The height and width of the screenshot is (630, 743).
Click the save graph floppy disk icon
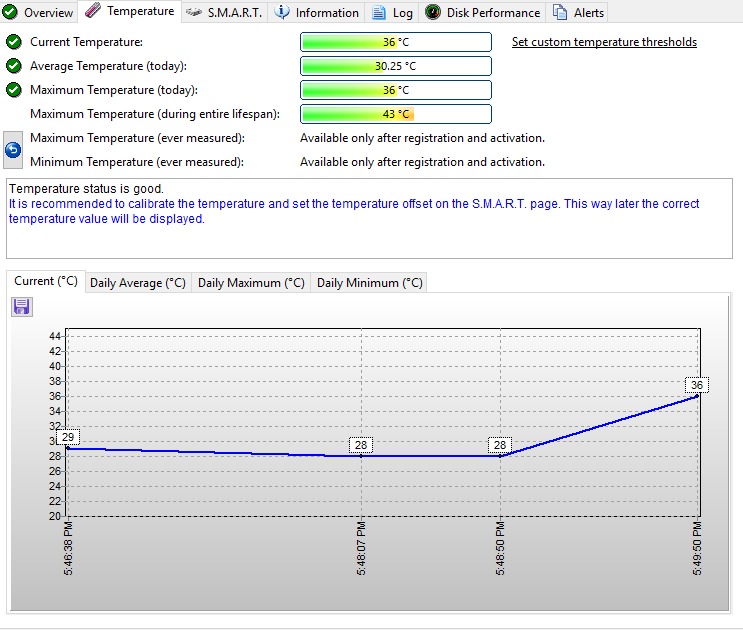(x=22, y=307)
